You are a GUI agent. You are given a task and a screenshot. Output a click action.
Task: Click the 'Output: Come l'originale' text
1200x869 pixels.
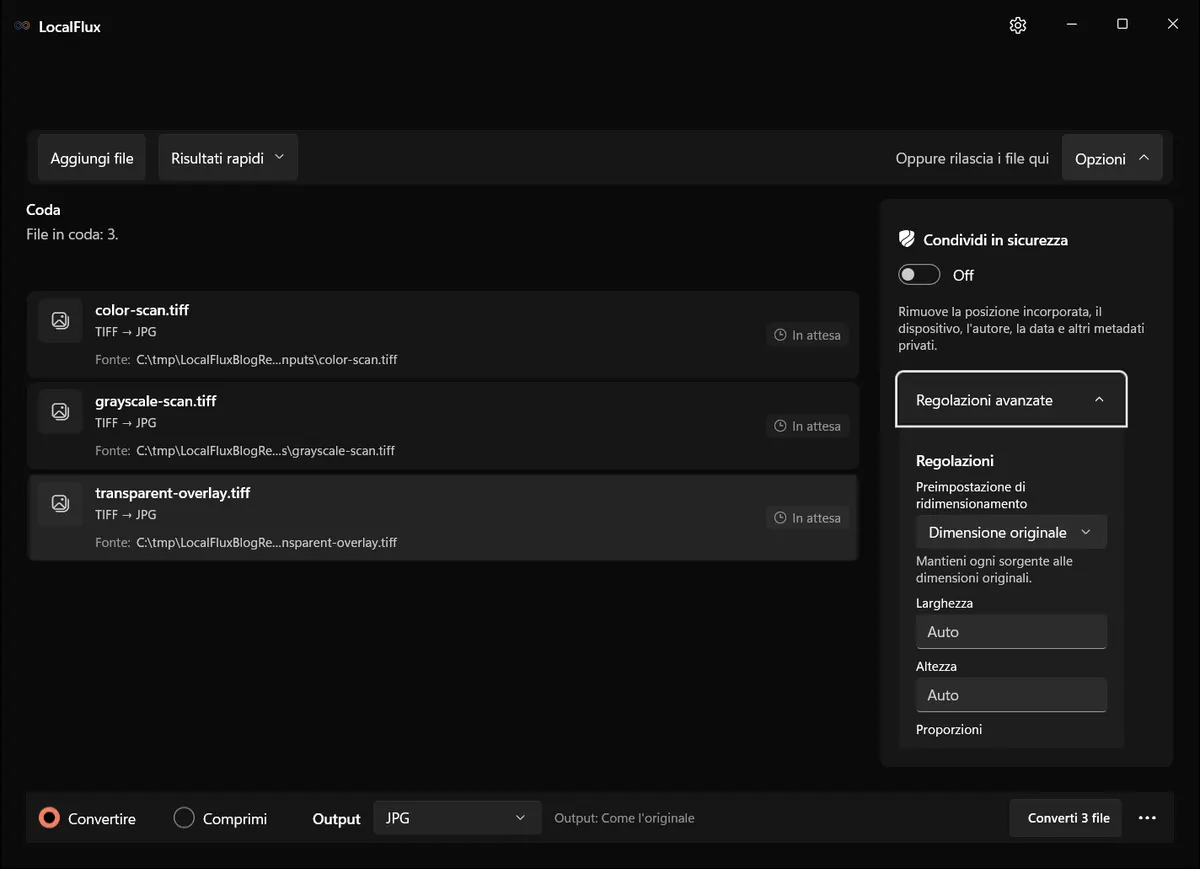click(624, 818)
